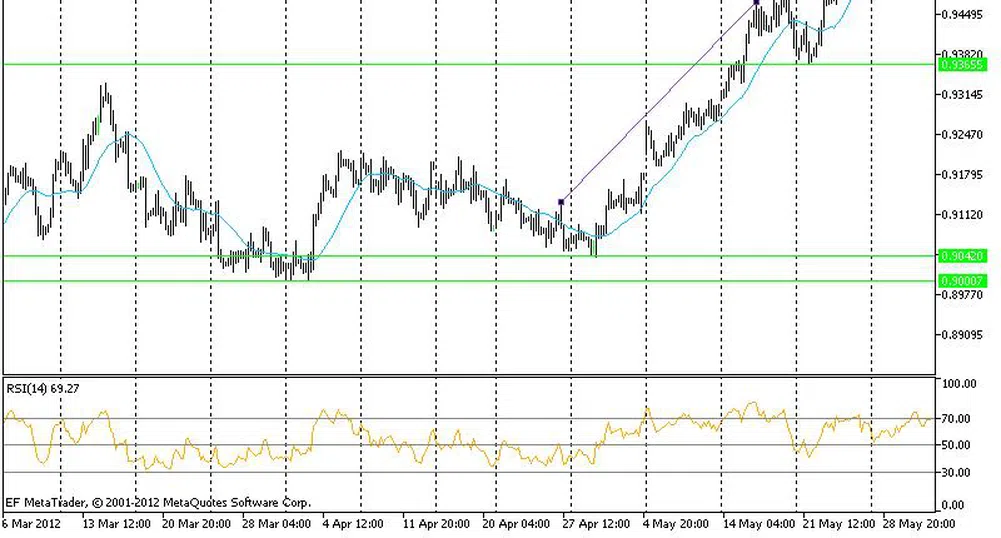Click the EF MetaTrader copyright text
The height and width of the screenshot is (538, 1001).
point(158,502)
